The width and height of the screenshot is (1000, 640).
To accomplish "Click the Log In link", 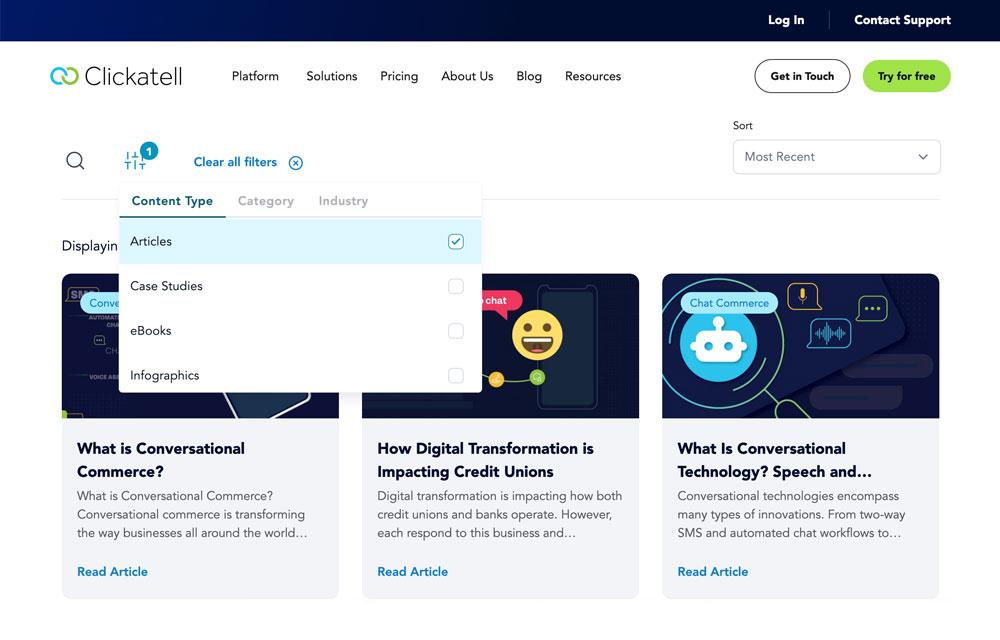I will click(786, 19).
